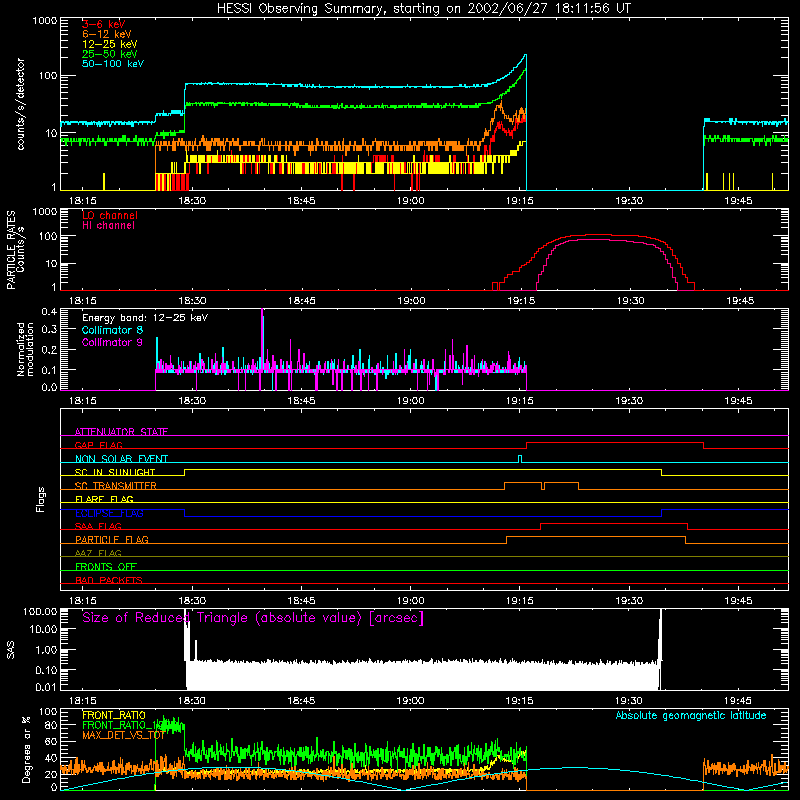Click the 'Energy band: 12-25 keV' label
Image resolution: width=800 pixels, height=800 pixels.
tap(145, 318)
